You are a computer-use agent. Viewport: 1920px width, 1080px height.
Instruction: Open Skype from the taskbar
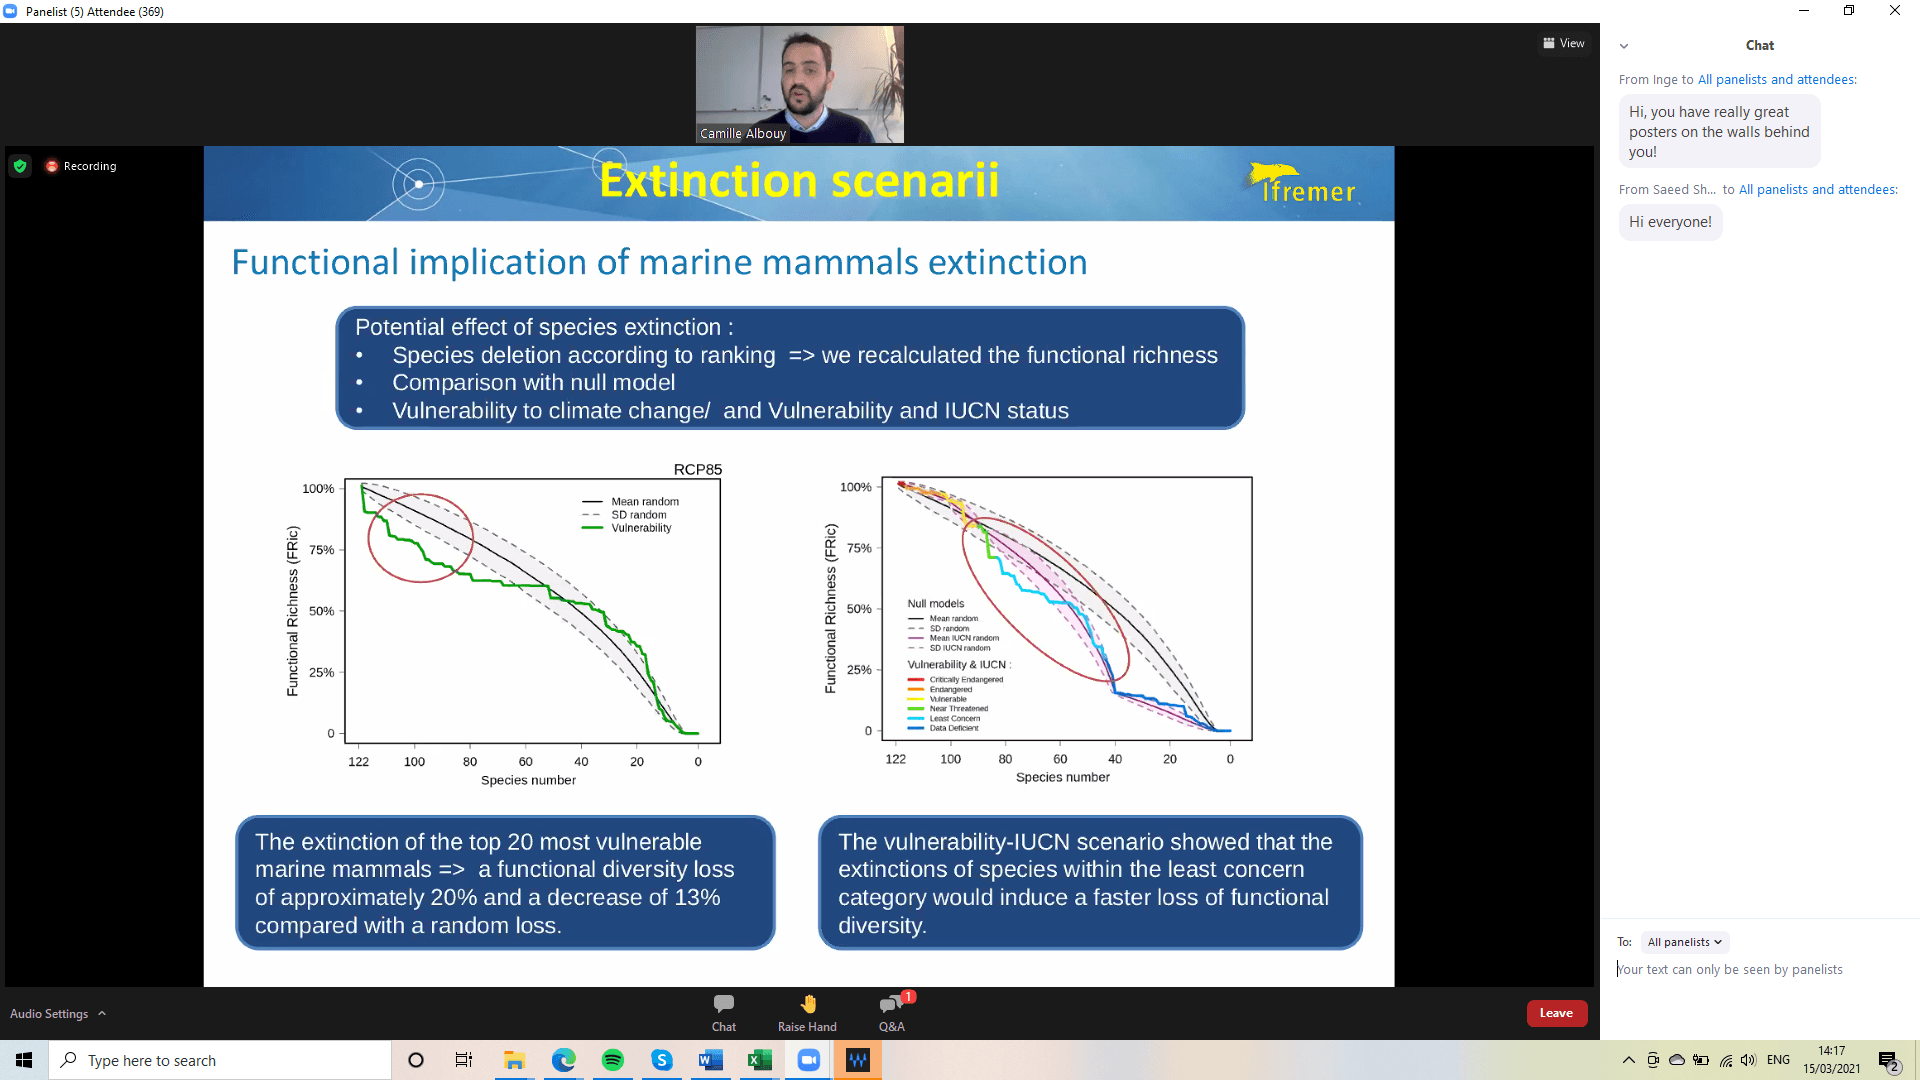662,1060
